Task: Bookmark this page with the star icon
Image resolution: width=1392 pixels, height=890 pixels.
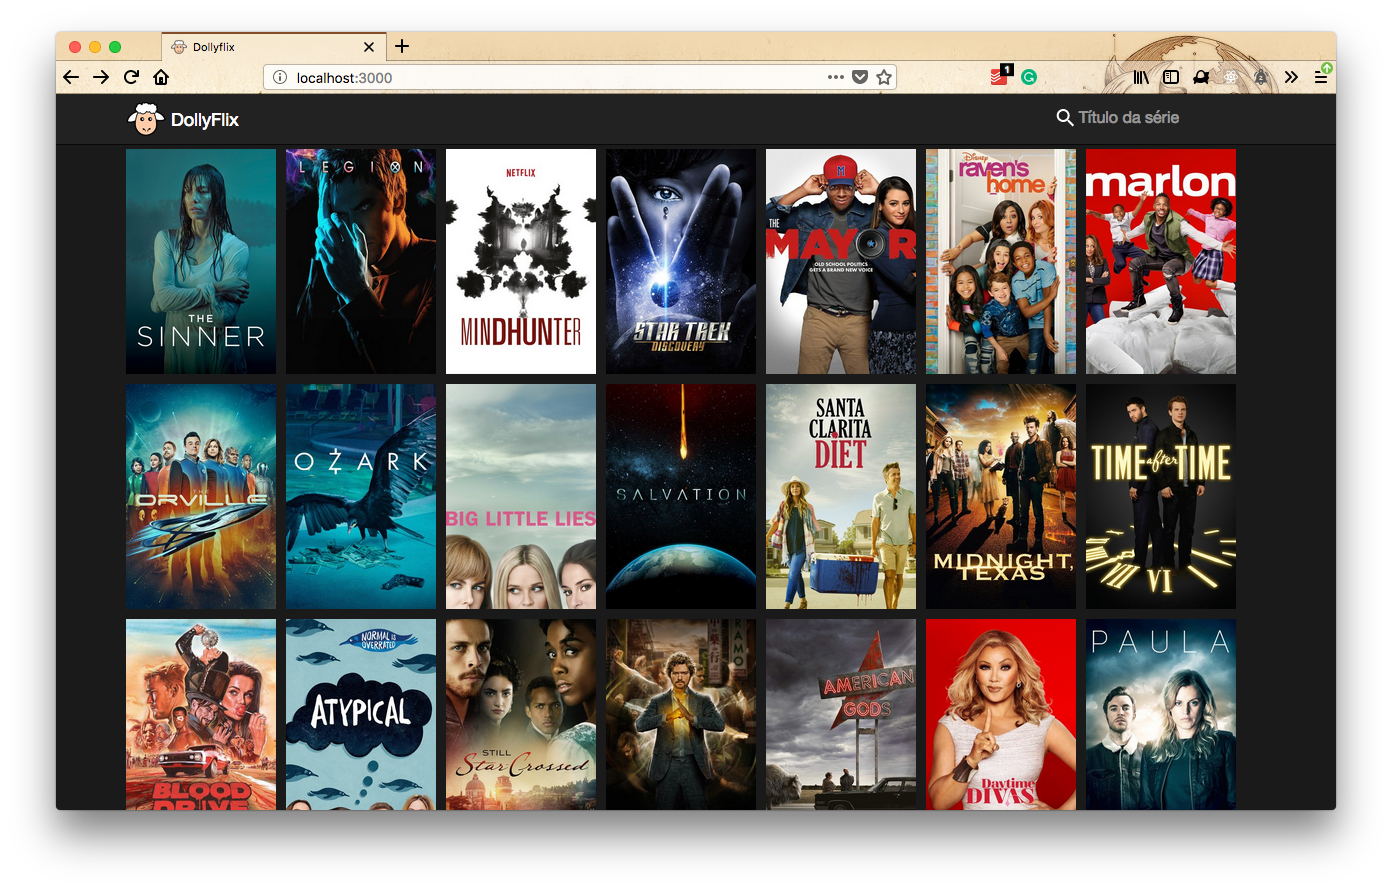Action: [884, 77]
